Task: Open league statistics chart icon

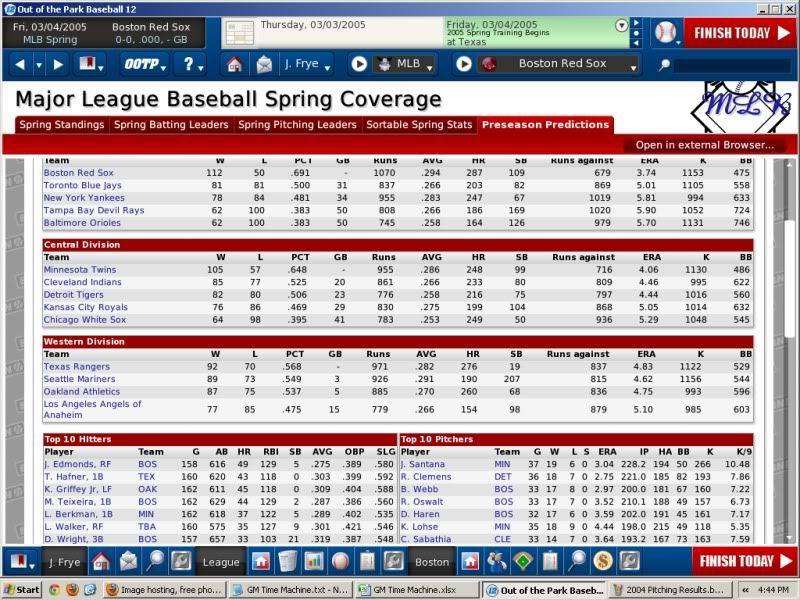Action: point(315,563)
